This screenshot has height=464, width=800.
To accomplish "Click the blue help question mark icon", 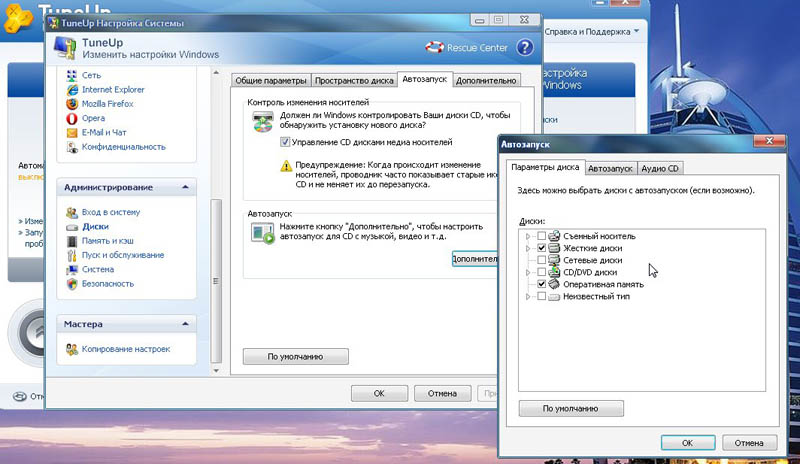I will click(524, 47).
